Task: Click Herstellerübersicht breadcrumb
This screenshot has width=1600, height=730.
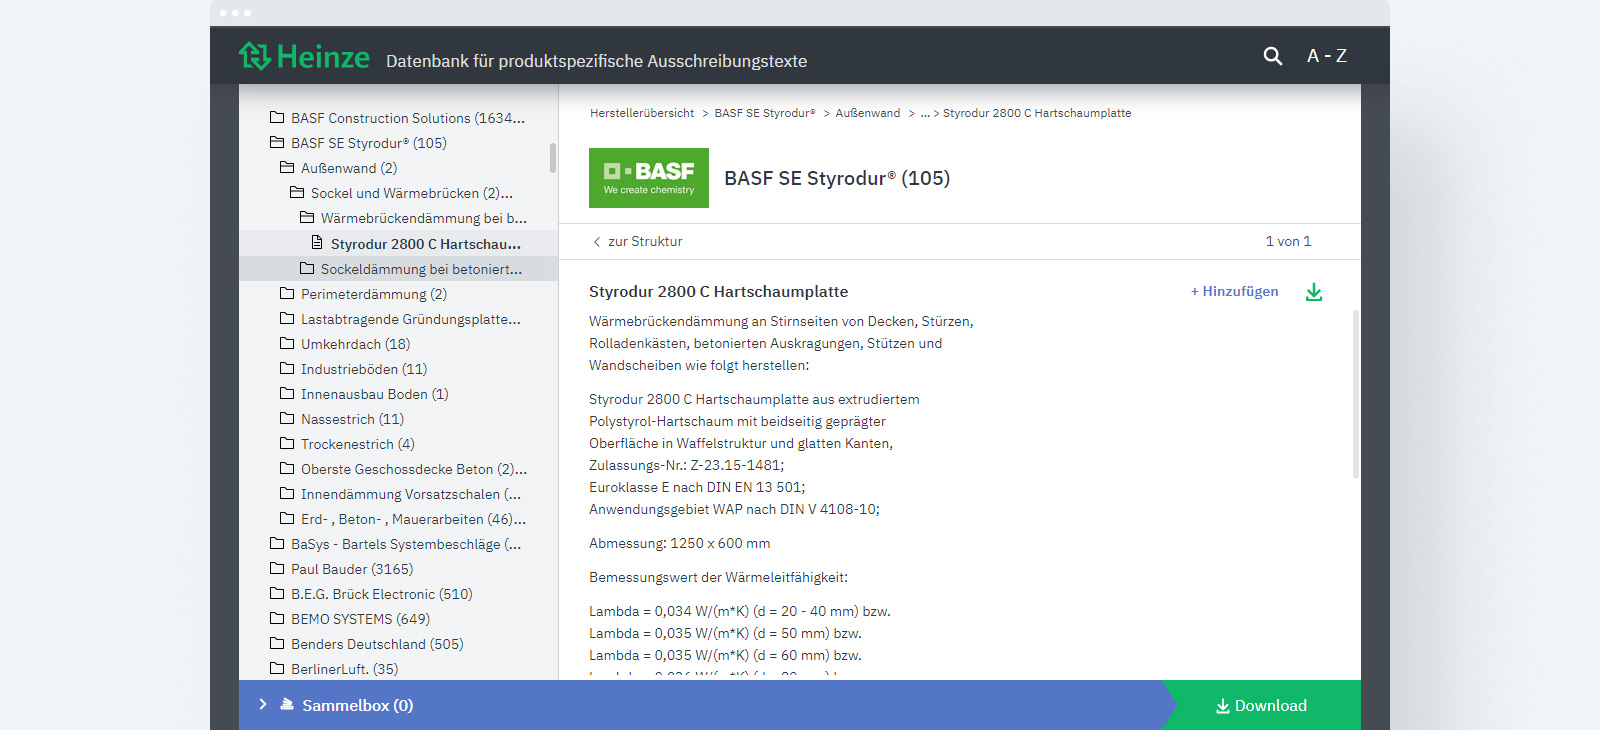Action: 642,113
